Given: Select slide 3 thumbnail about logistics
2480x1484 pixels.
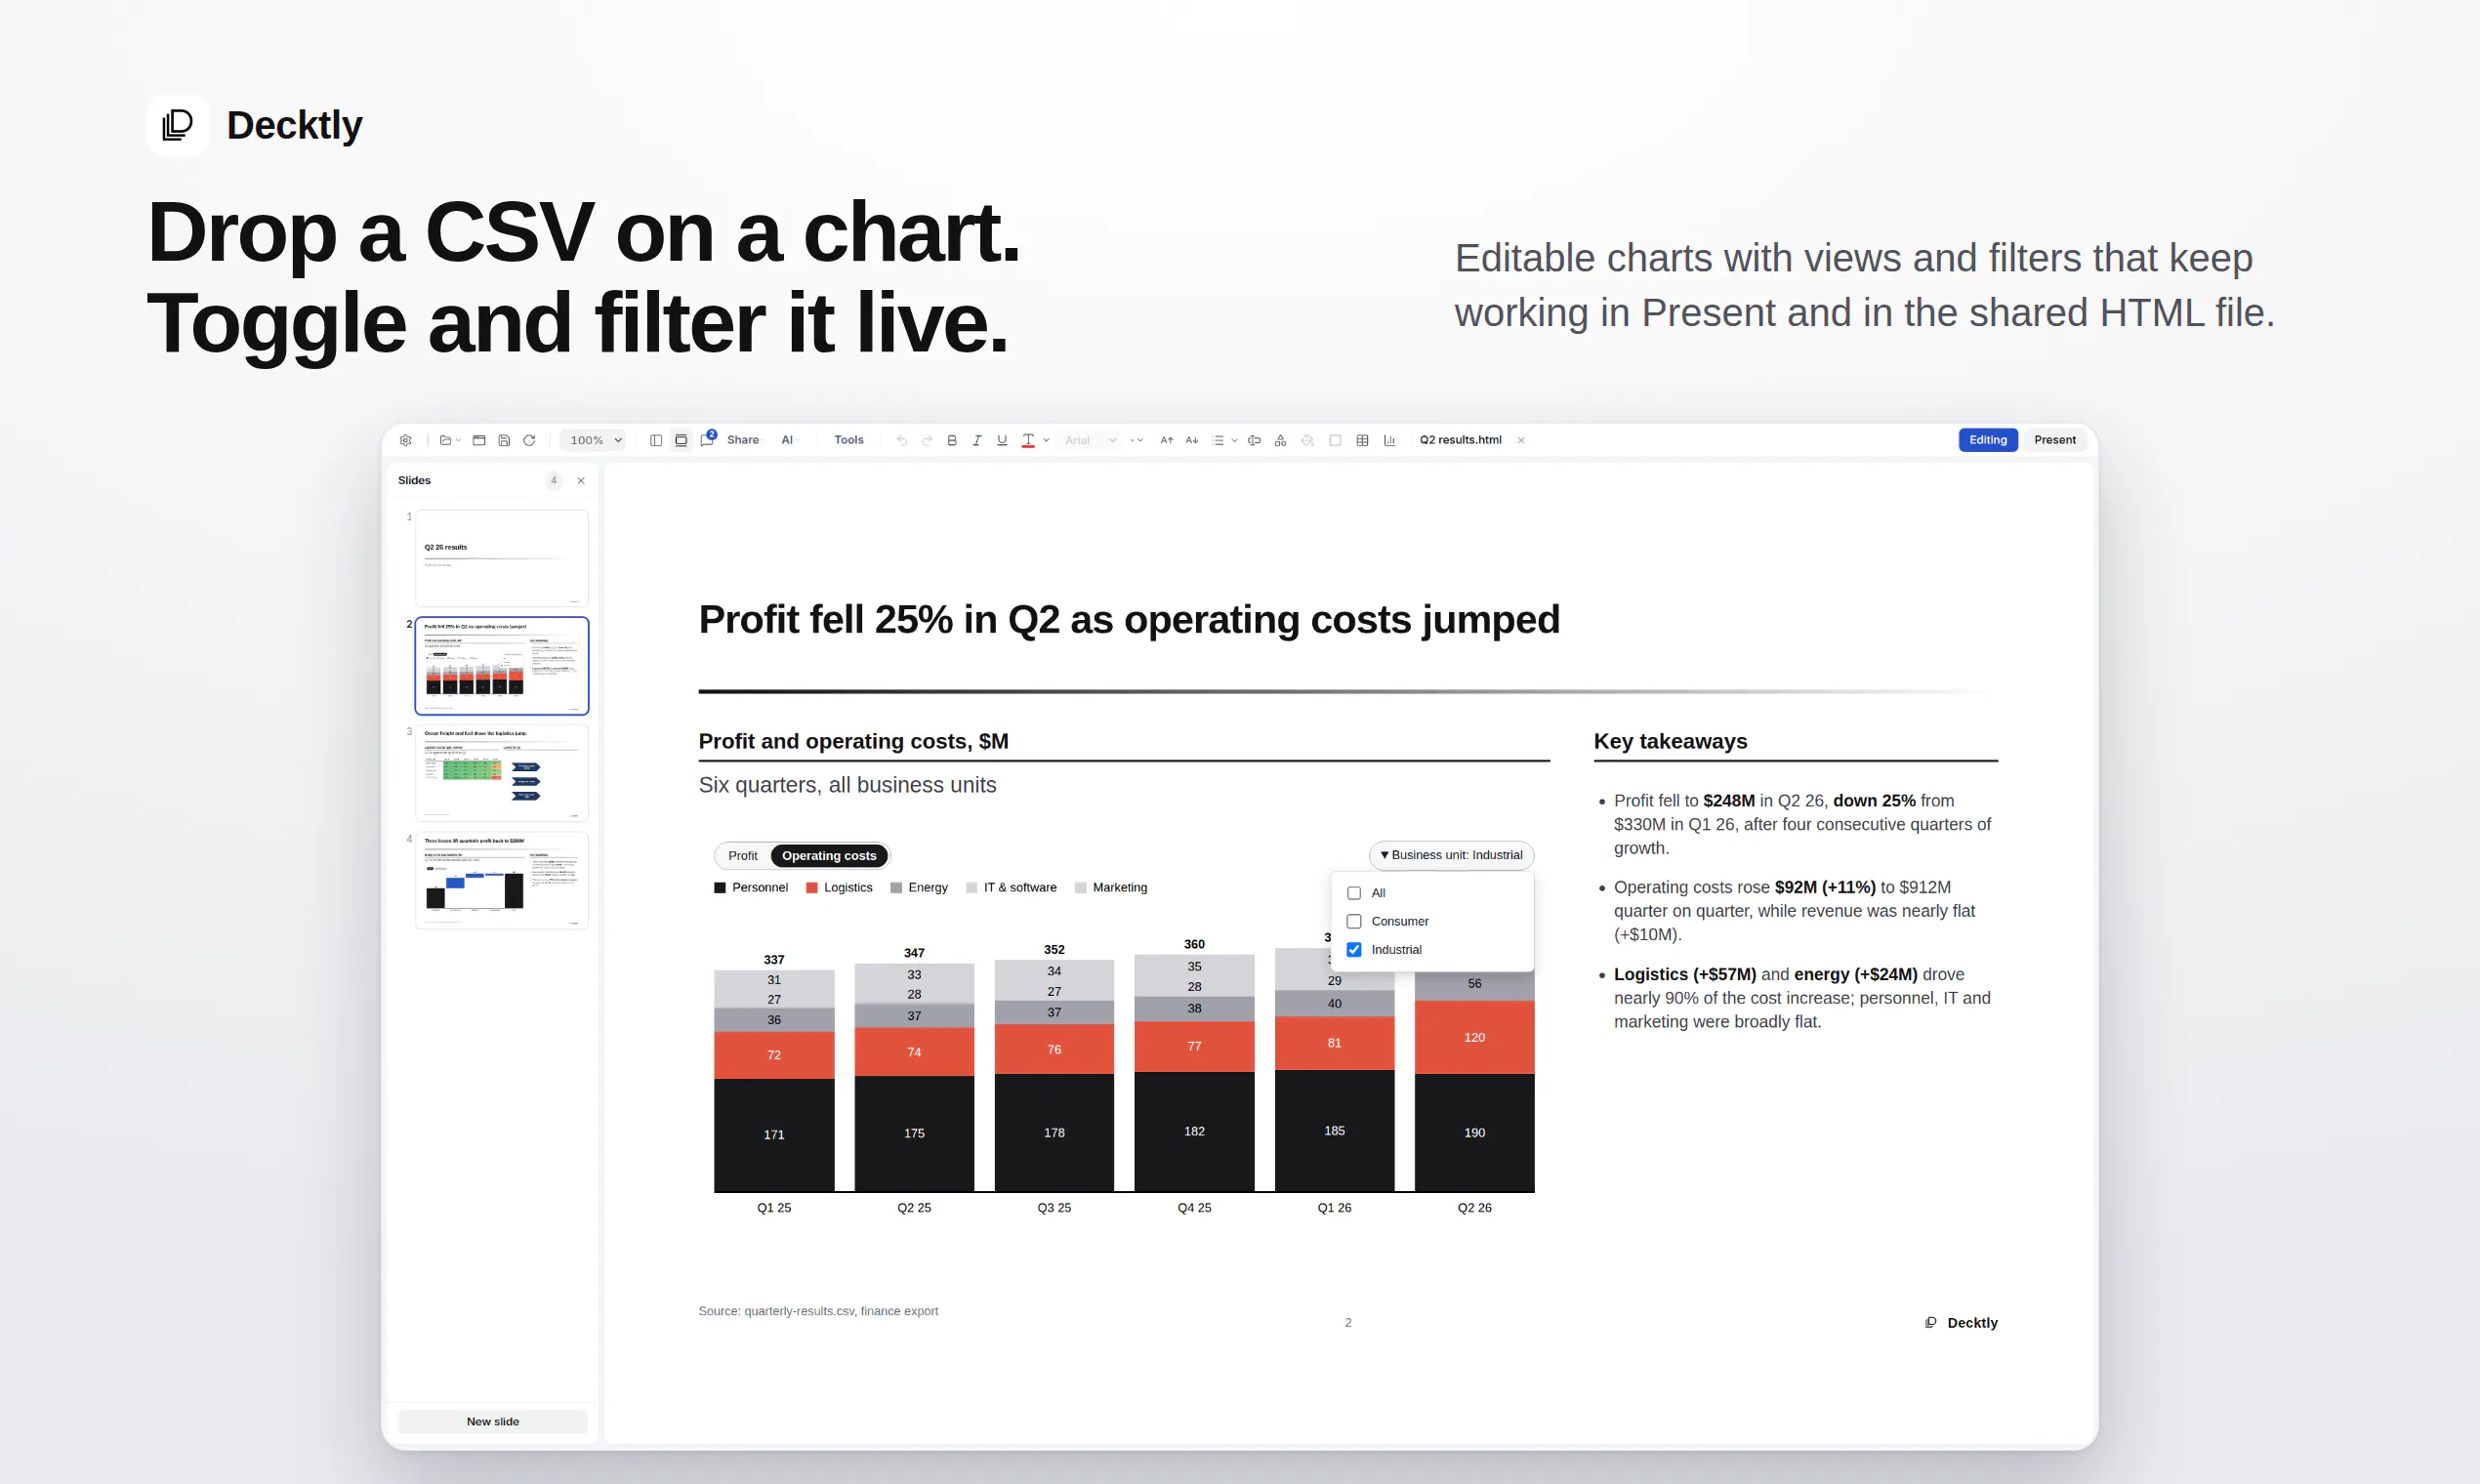Looking at the screenshot, I should click(x=502, y=773).
